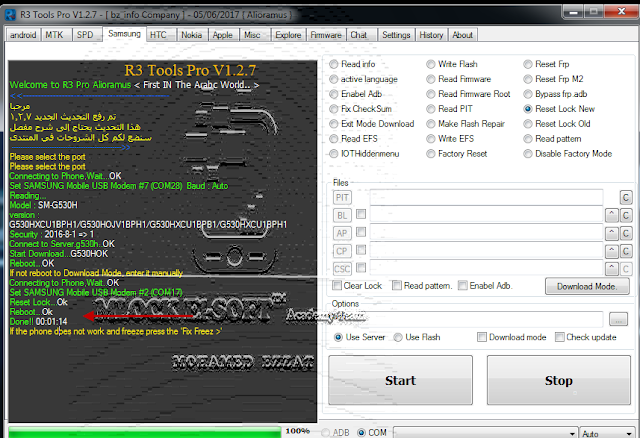
Task: Clear the BL row with its C button
Action: click(626, 216)
